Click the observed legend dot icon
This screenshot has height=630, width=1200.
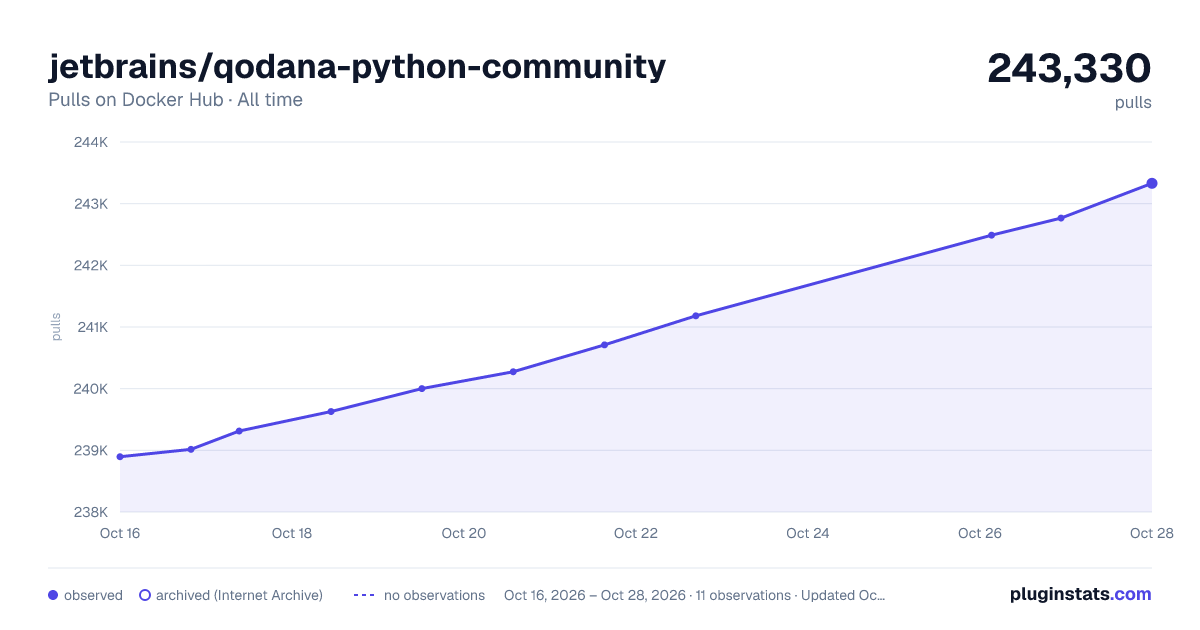53,595
